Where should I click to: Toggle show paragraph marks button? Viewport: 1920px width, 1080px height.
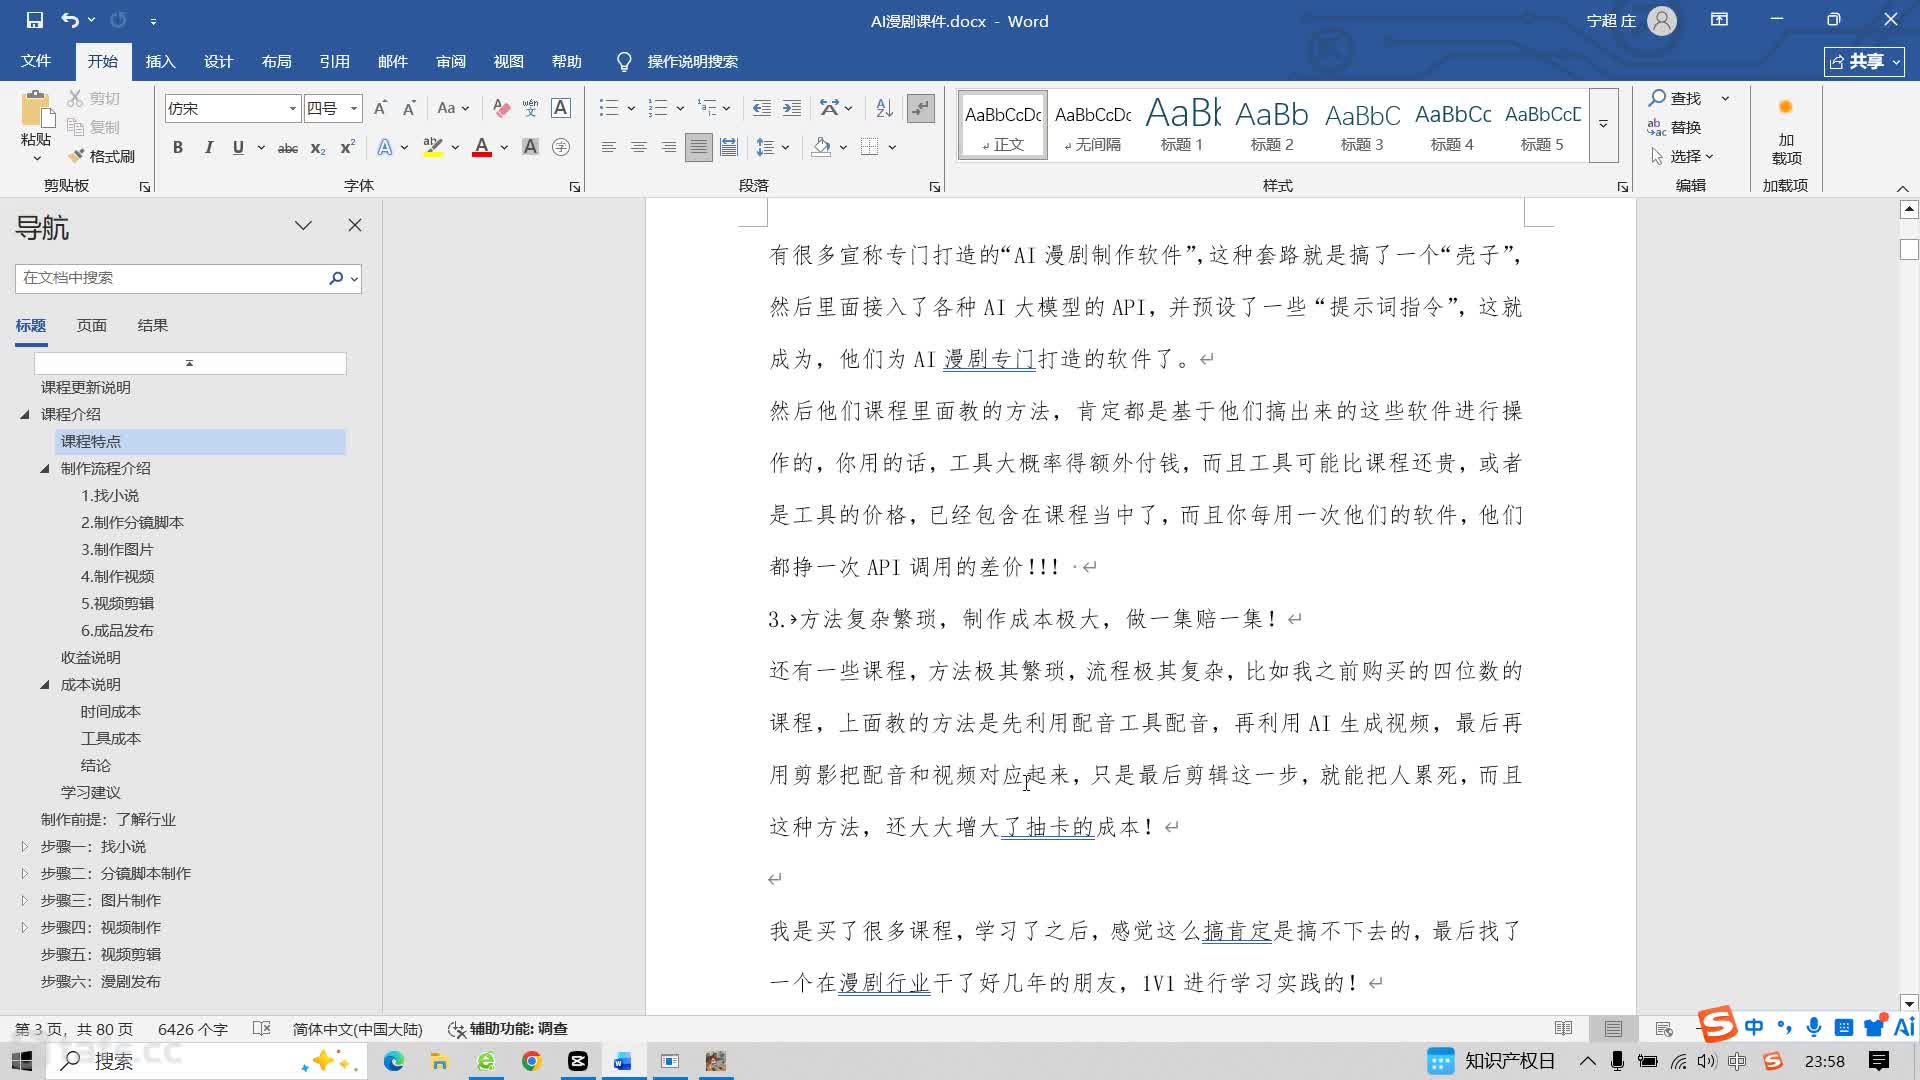[920, 108]
